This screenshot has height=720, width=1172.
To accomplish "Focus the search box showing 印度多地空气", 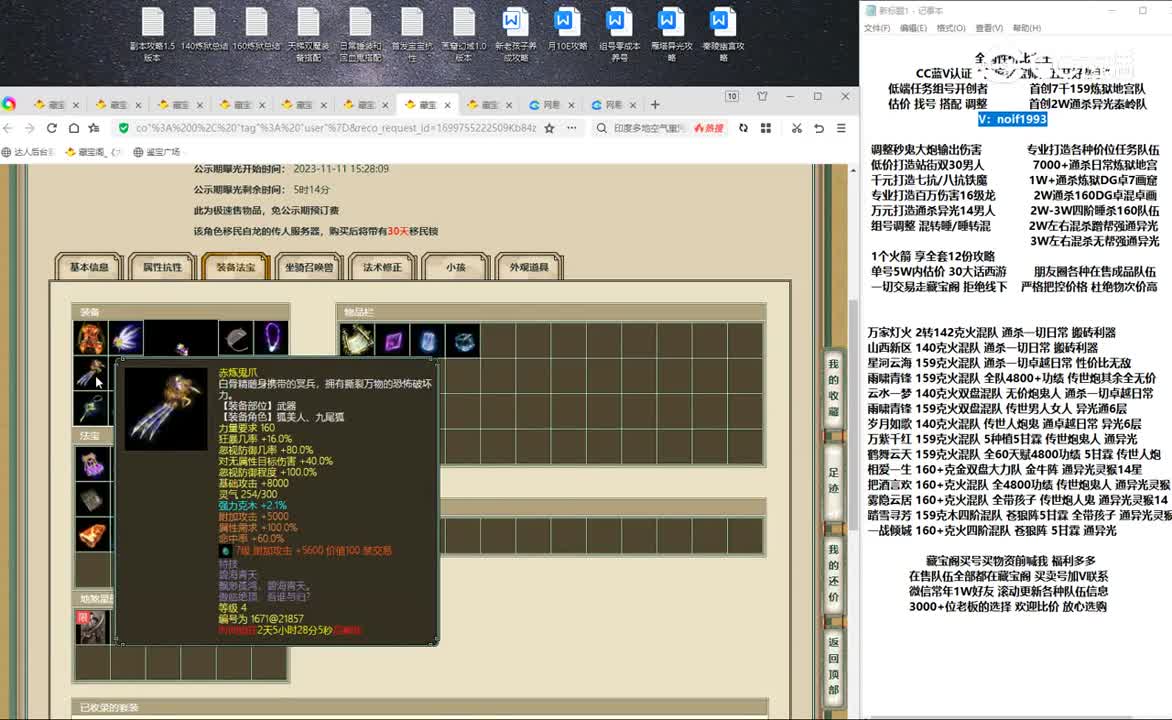I will 649,129.
